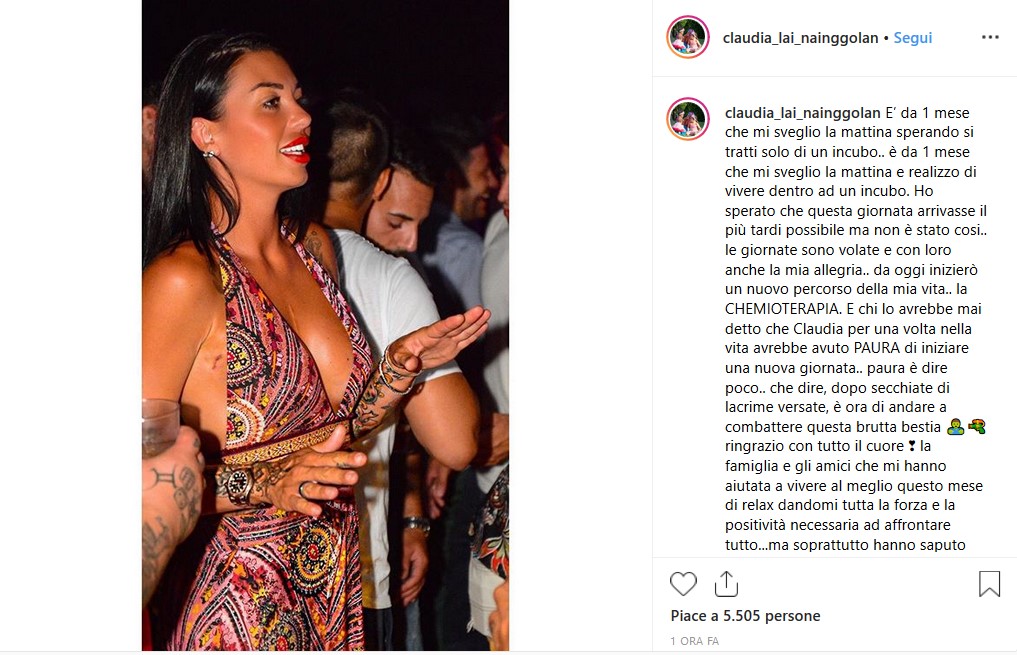The height and width of the screenshot is (655, 1017).
Task: Open the profile avatar in the post header
Action: coord(688,37)
